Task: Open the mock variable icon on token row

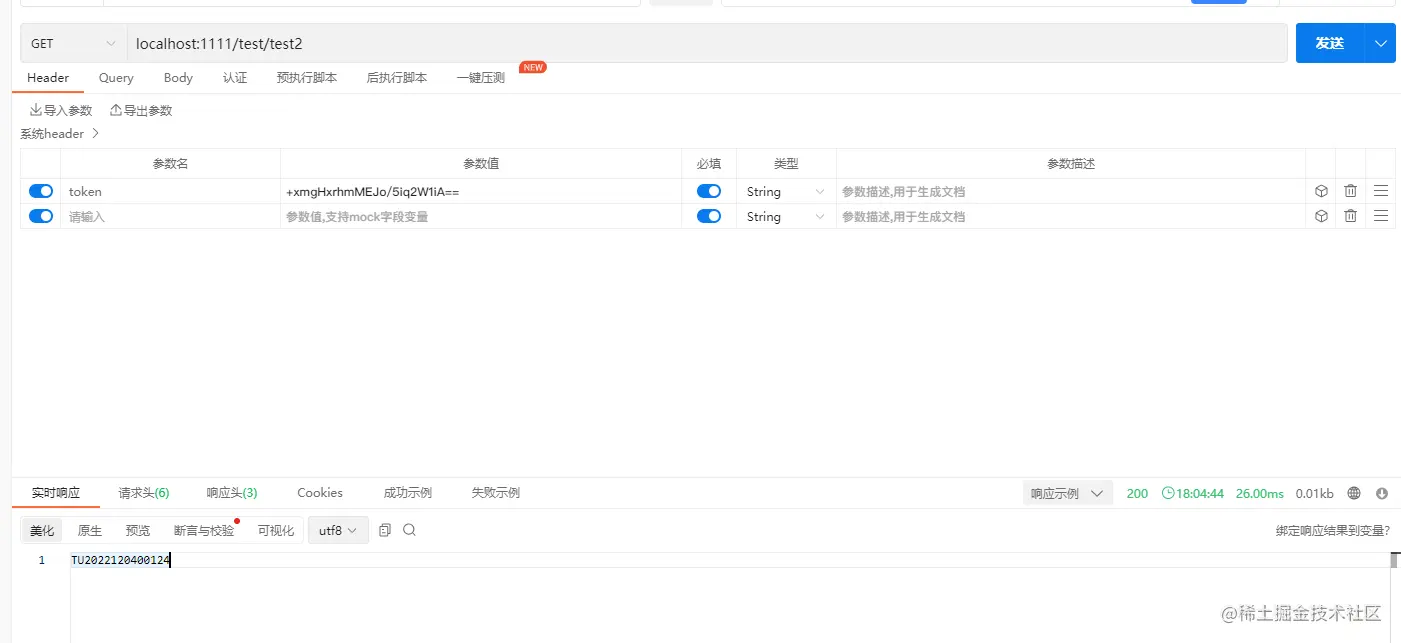Action: [x=1320, y=191]
